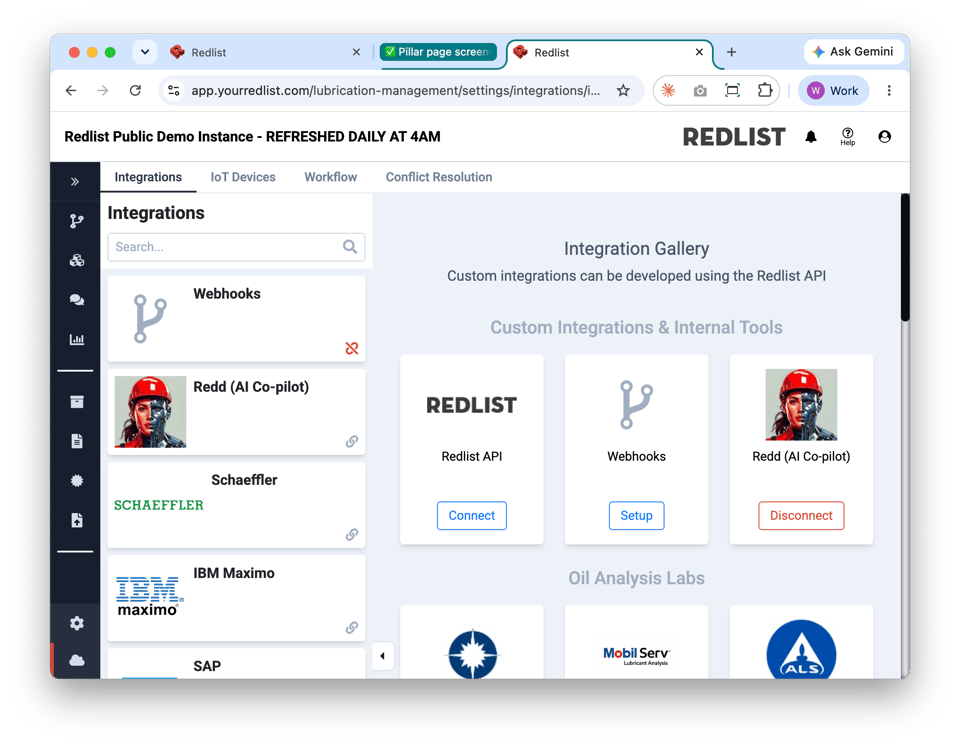Click the link icon on Redd (AI Co-pilot) row
Image resolution: width=960 pixels, height=745 pixels.
(351, 441)
